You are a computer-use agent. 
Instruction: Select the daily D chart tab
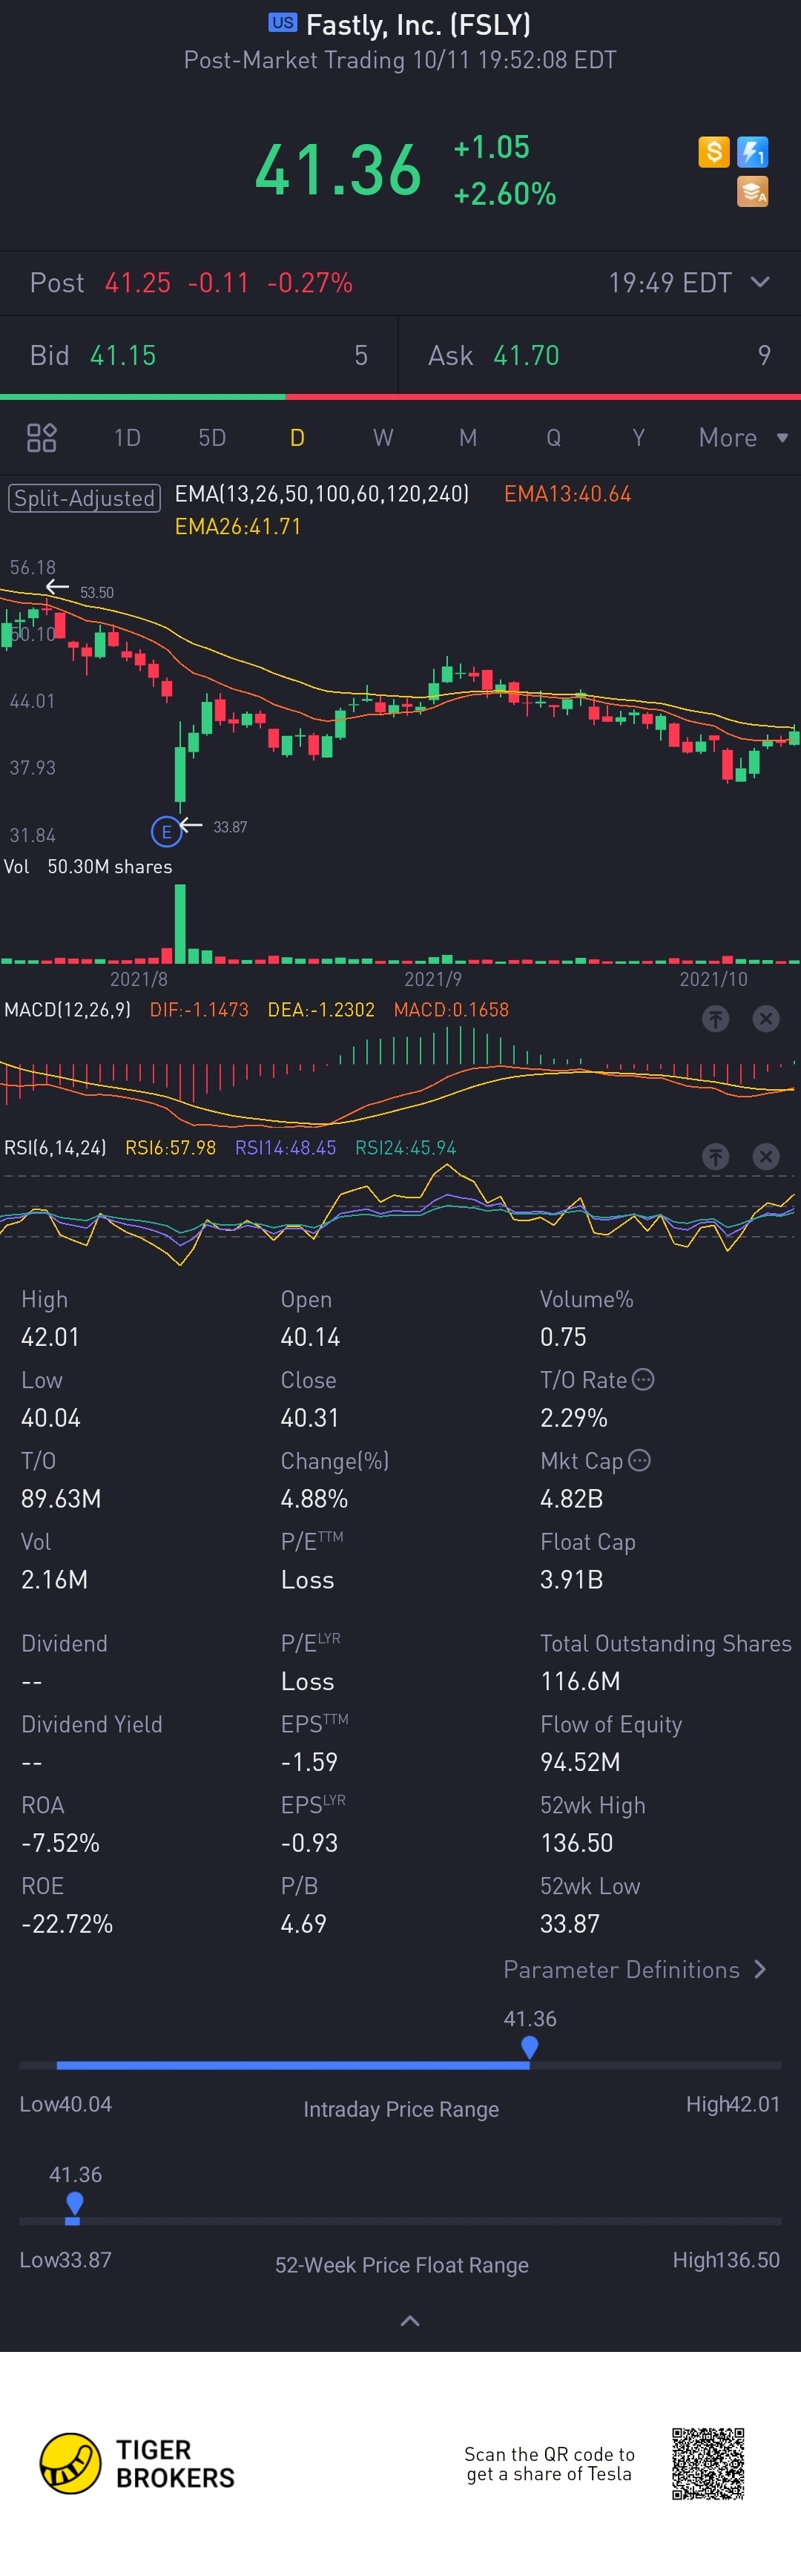click(x=297, y=438)
